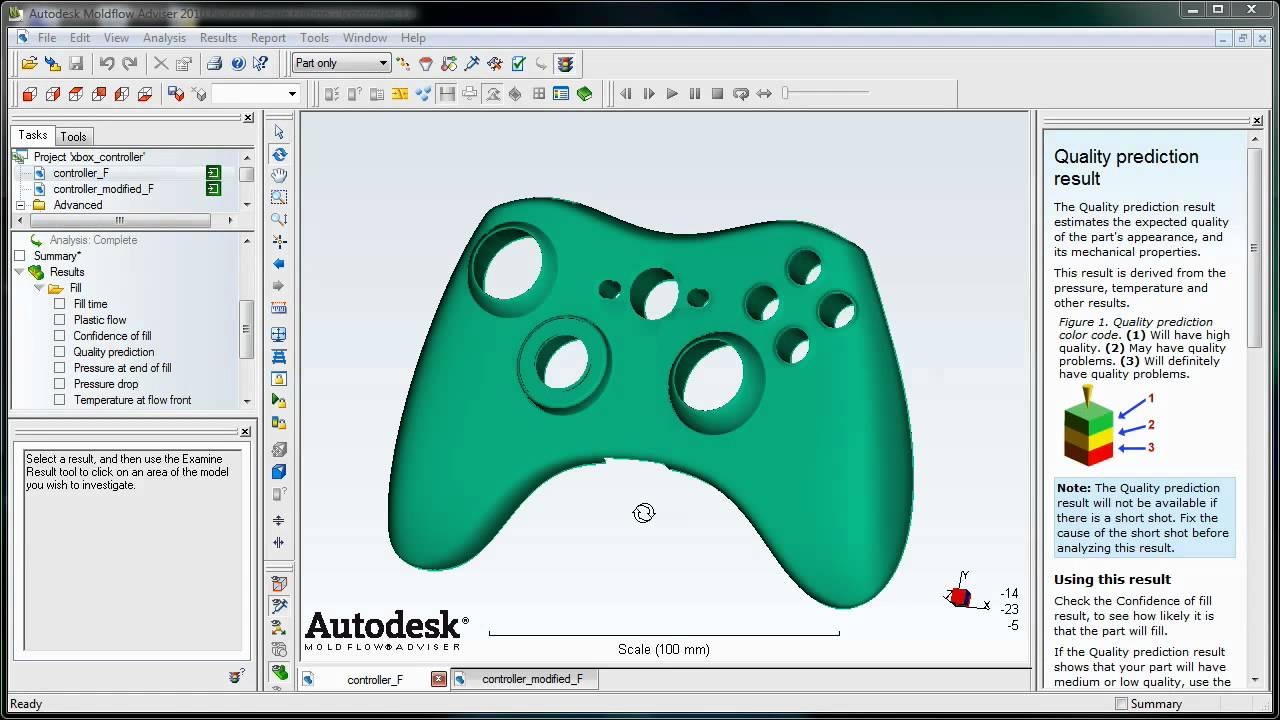Viewport: 1280px width, 720px height.
Task: Tick the Pressure drop checkbox
Action: [x=60, y=384]
